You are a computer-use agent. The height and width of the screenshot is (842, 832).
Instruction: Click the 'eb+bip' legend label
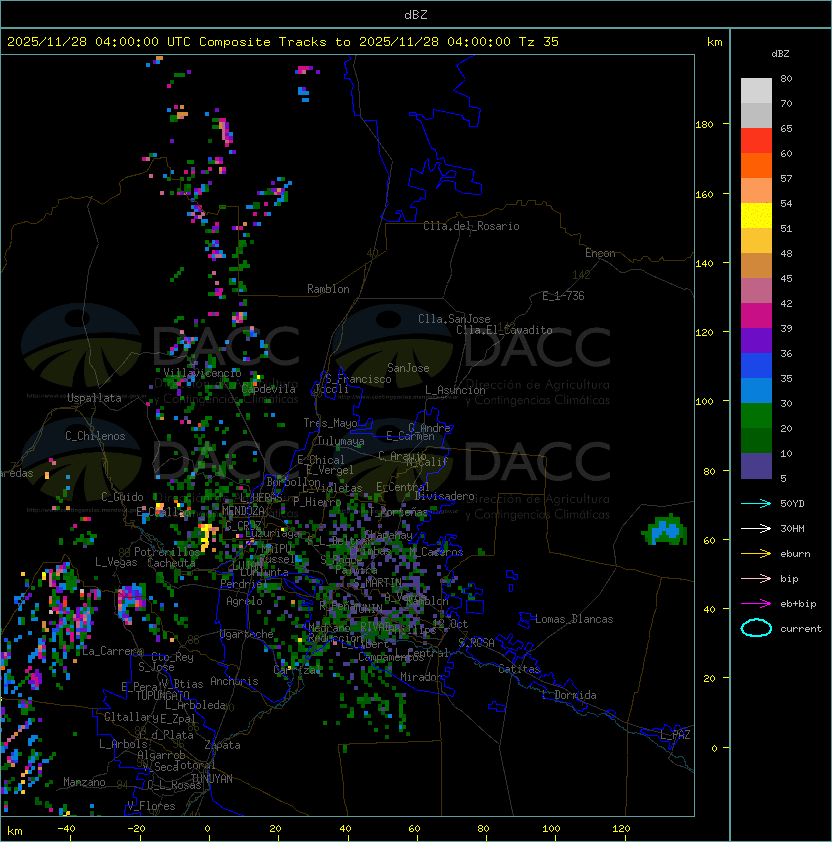798,604
